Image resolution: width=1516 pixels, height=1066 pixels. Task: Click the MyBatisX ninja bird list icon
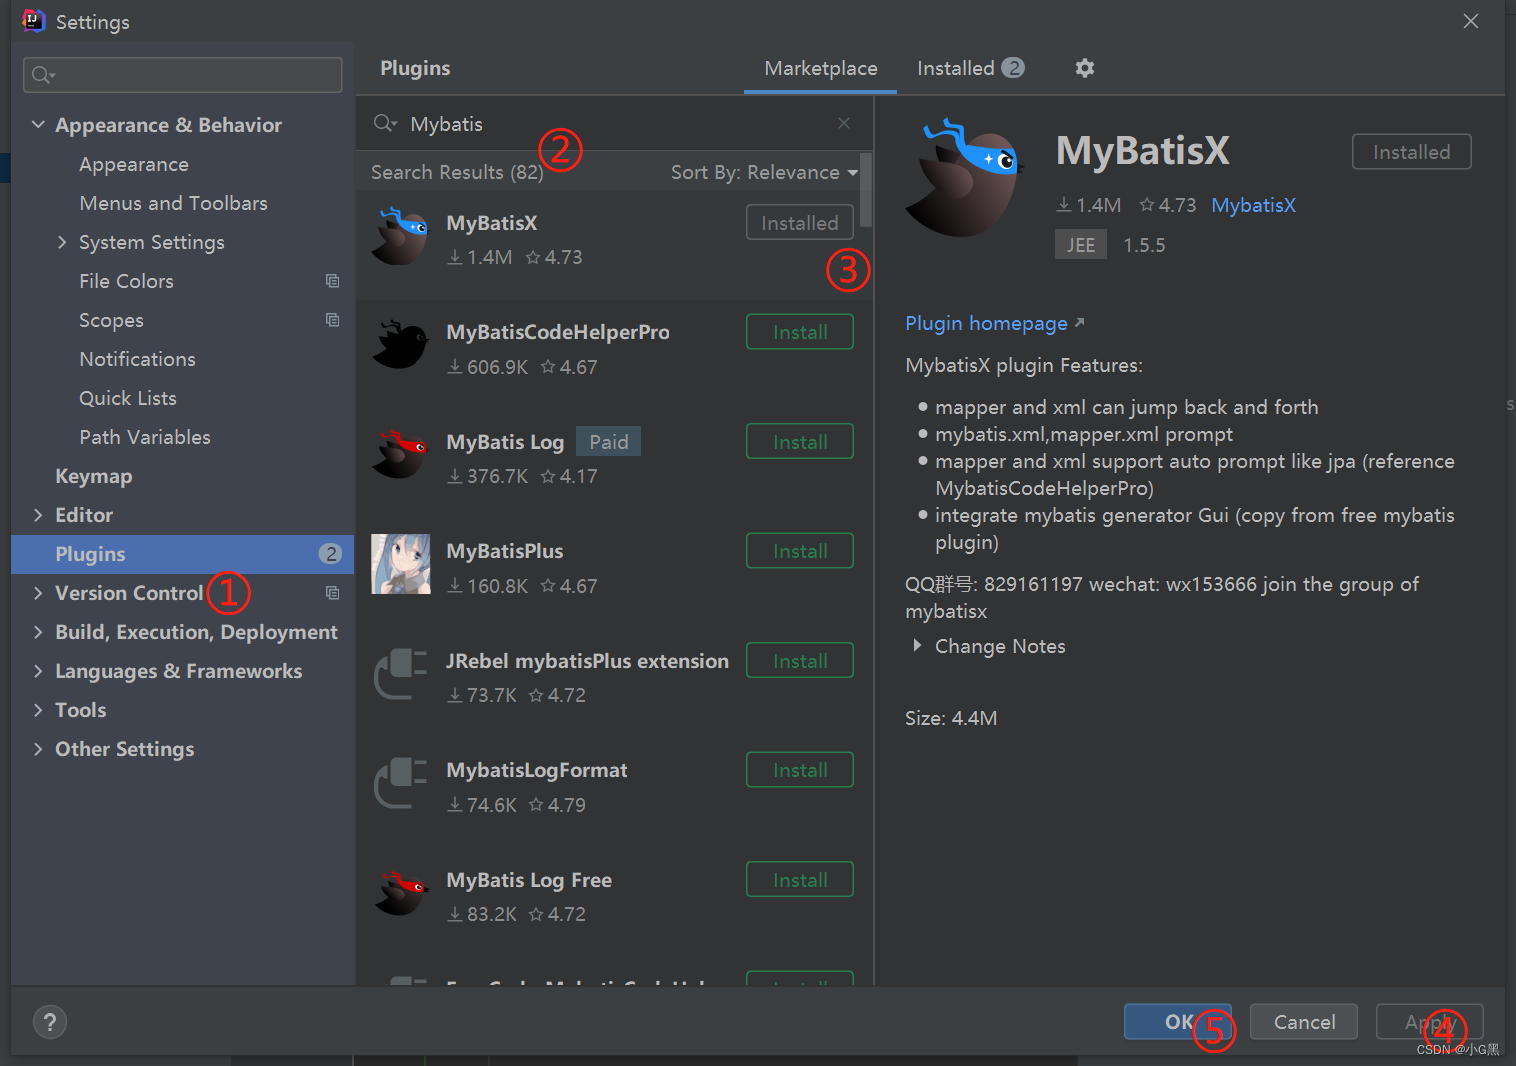coord(400,236)
